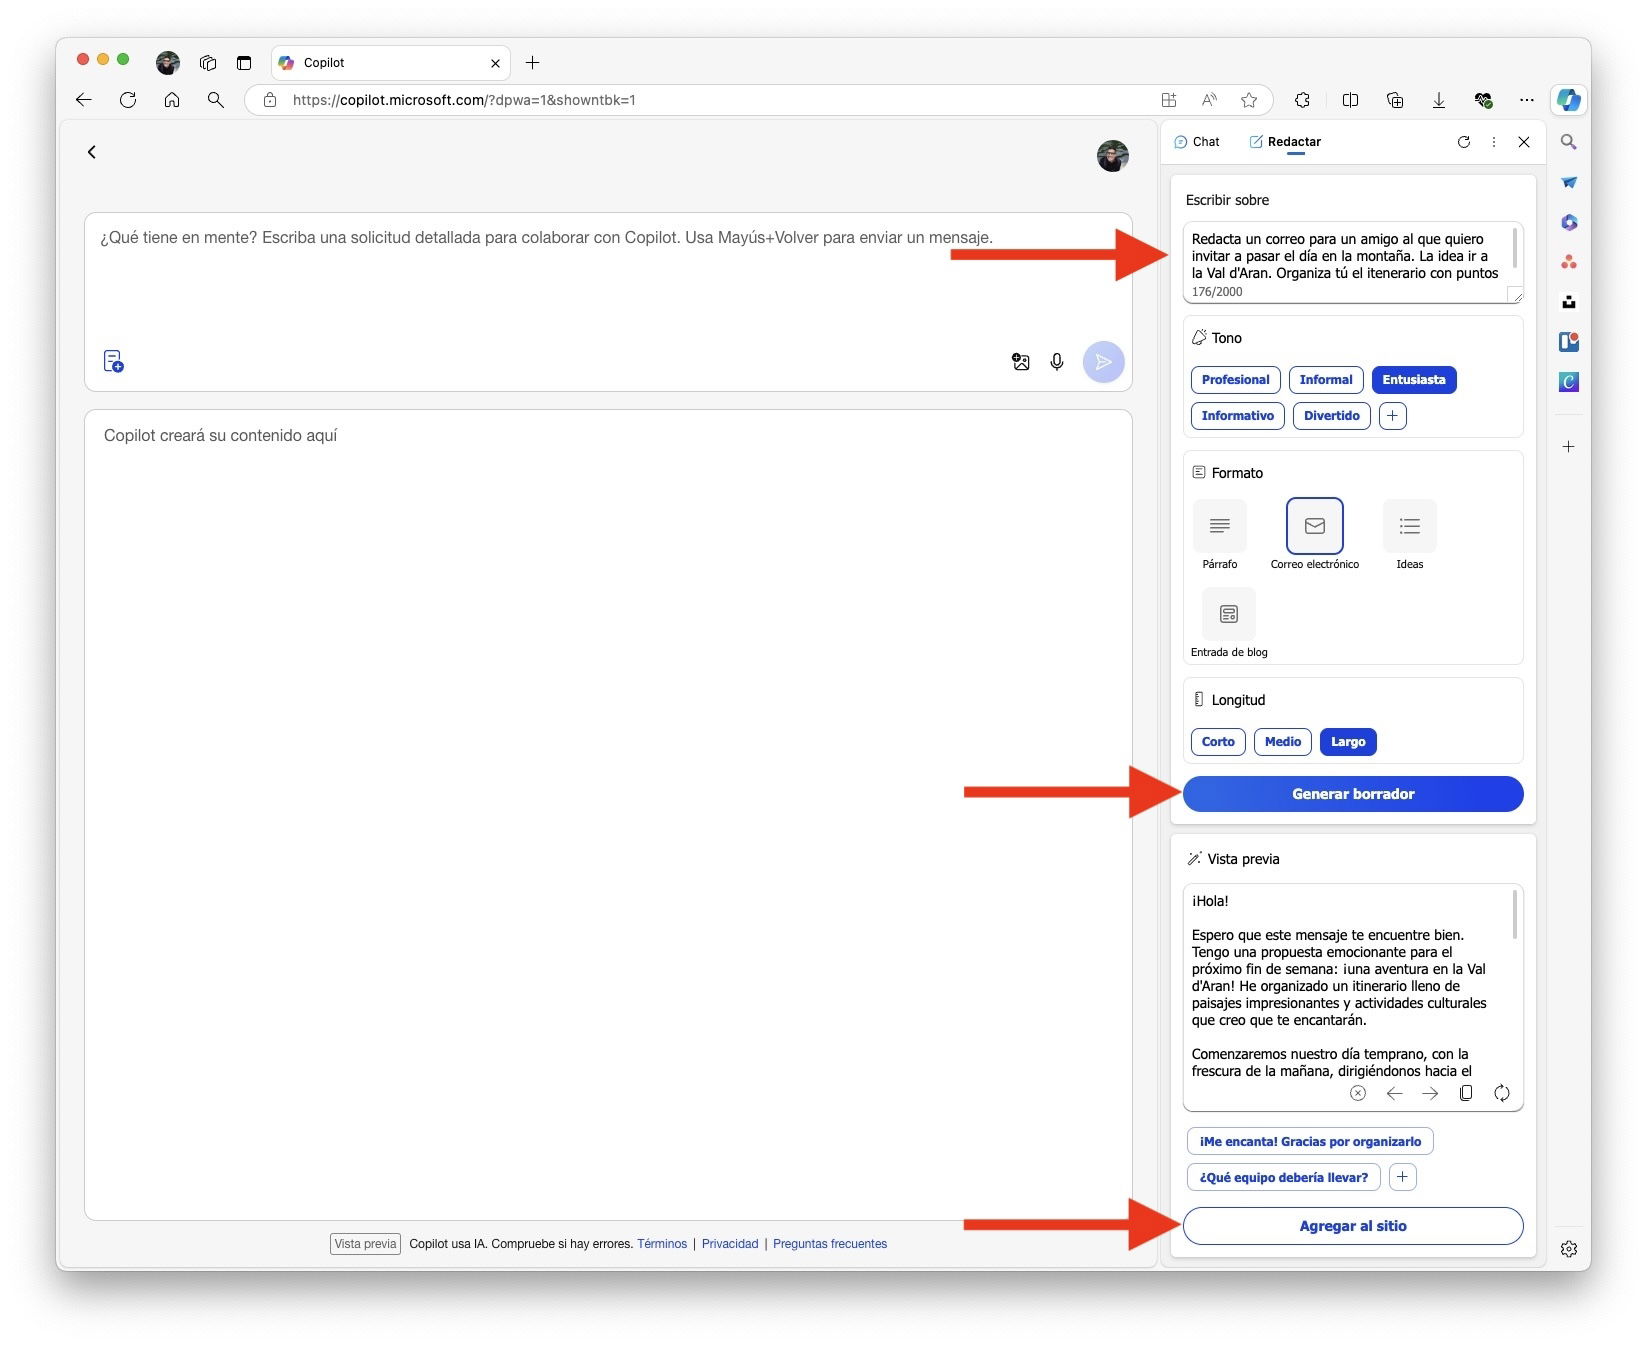
Task: Reload the page with the refresh icon
Action: (x=128, y=100)
